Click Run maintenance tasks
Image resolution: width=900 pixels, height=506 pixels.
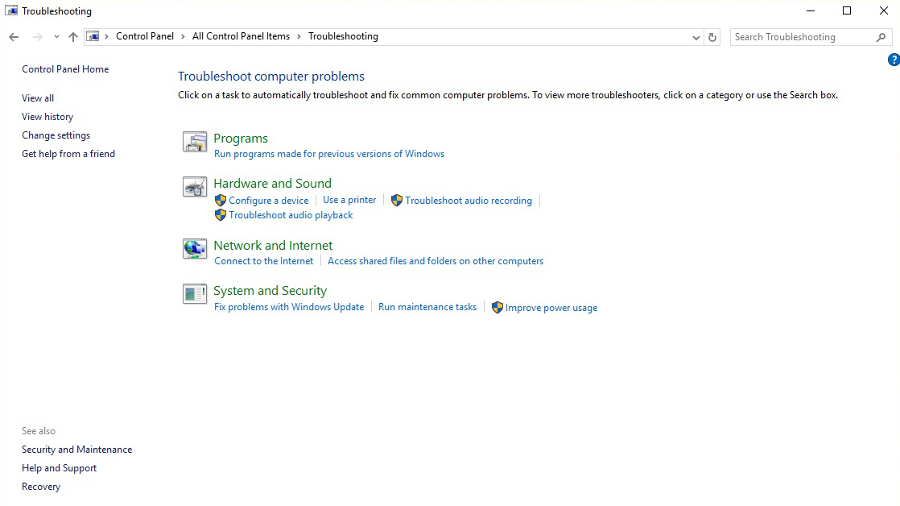[427, 307]
